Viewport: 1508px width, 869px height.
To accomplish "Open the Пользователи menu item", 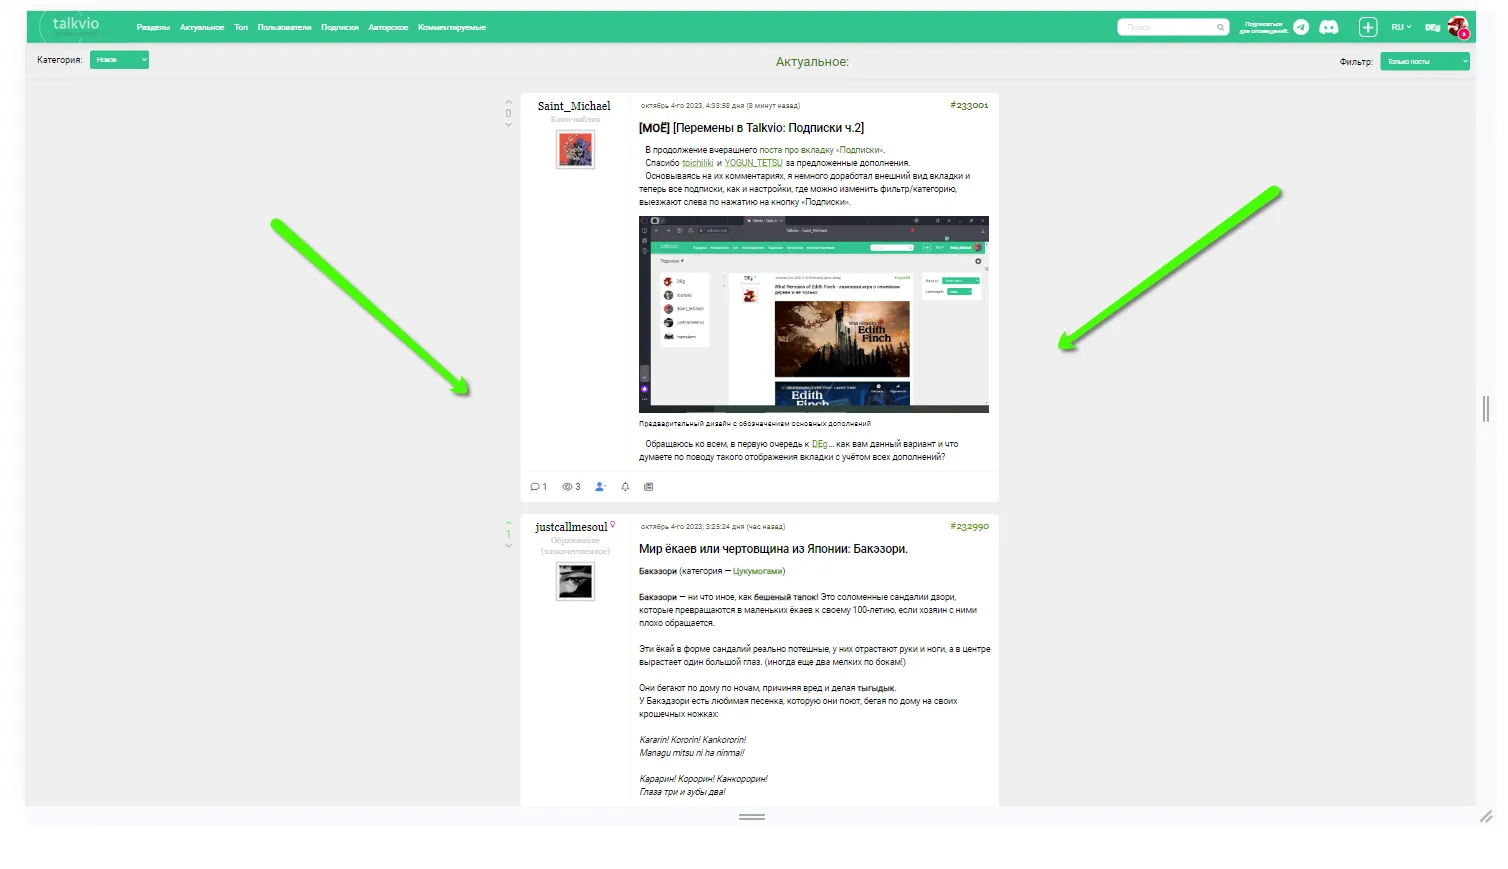I will click(284, 28).
